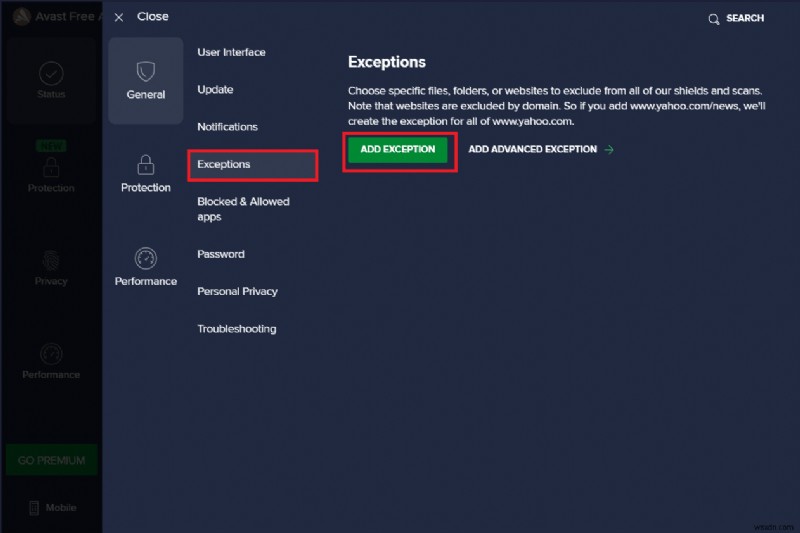Viewport: 800px width, 533px height.
Task: Click the Status checkmark icon
Action: click(51, 74)
